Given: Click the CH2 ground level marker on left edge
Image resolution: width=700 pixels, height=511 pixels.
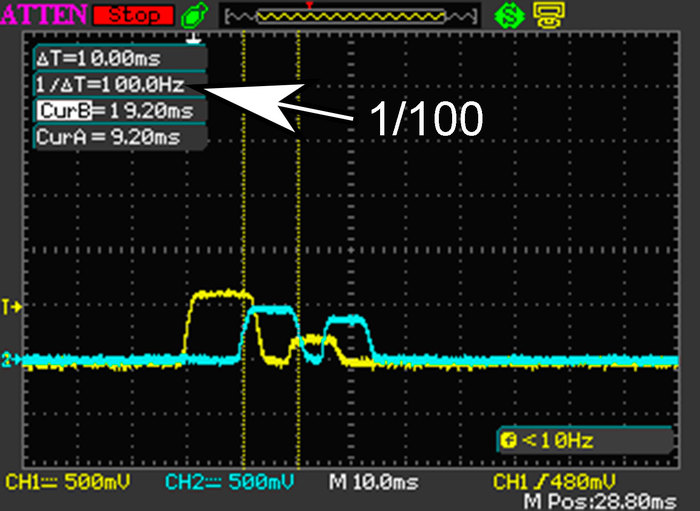Looking at the screenshot, I should point(12,359).
